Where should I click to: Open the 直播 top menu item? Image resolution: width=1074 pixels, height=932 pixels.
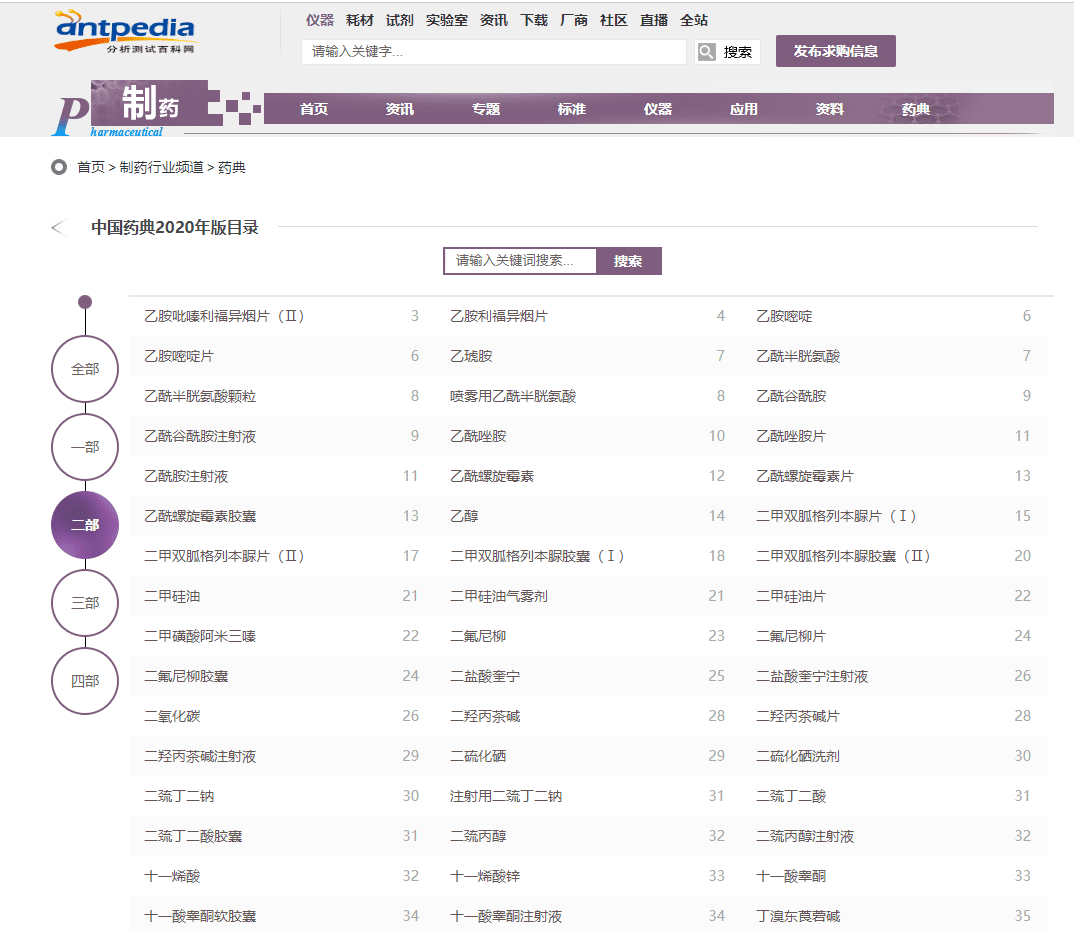653,20
